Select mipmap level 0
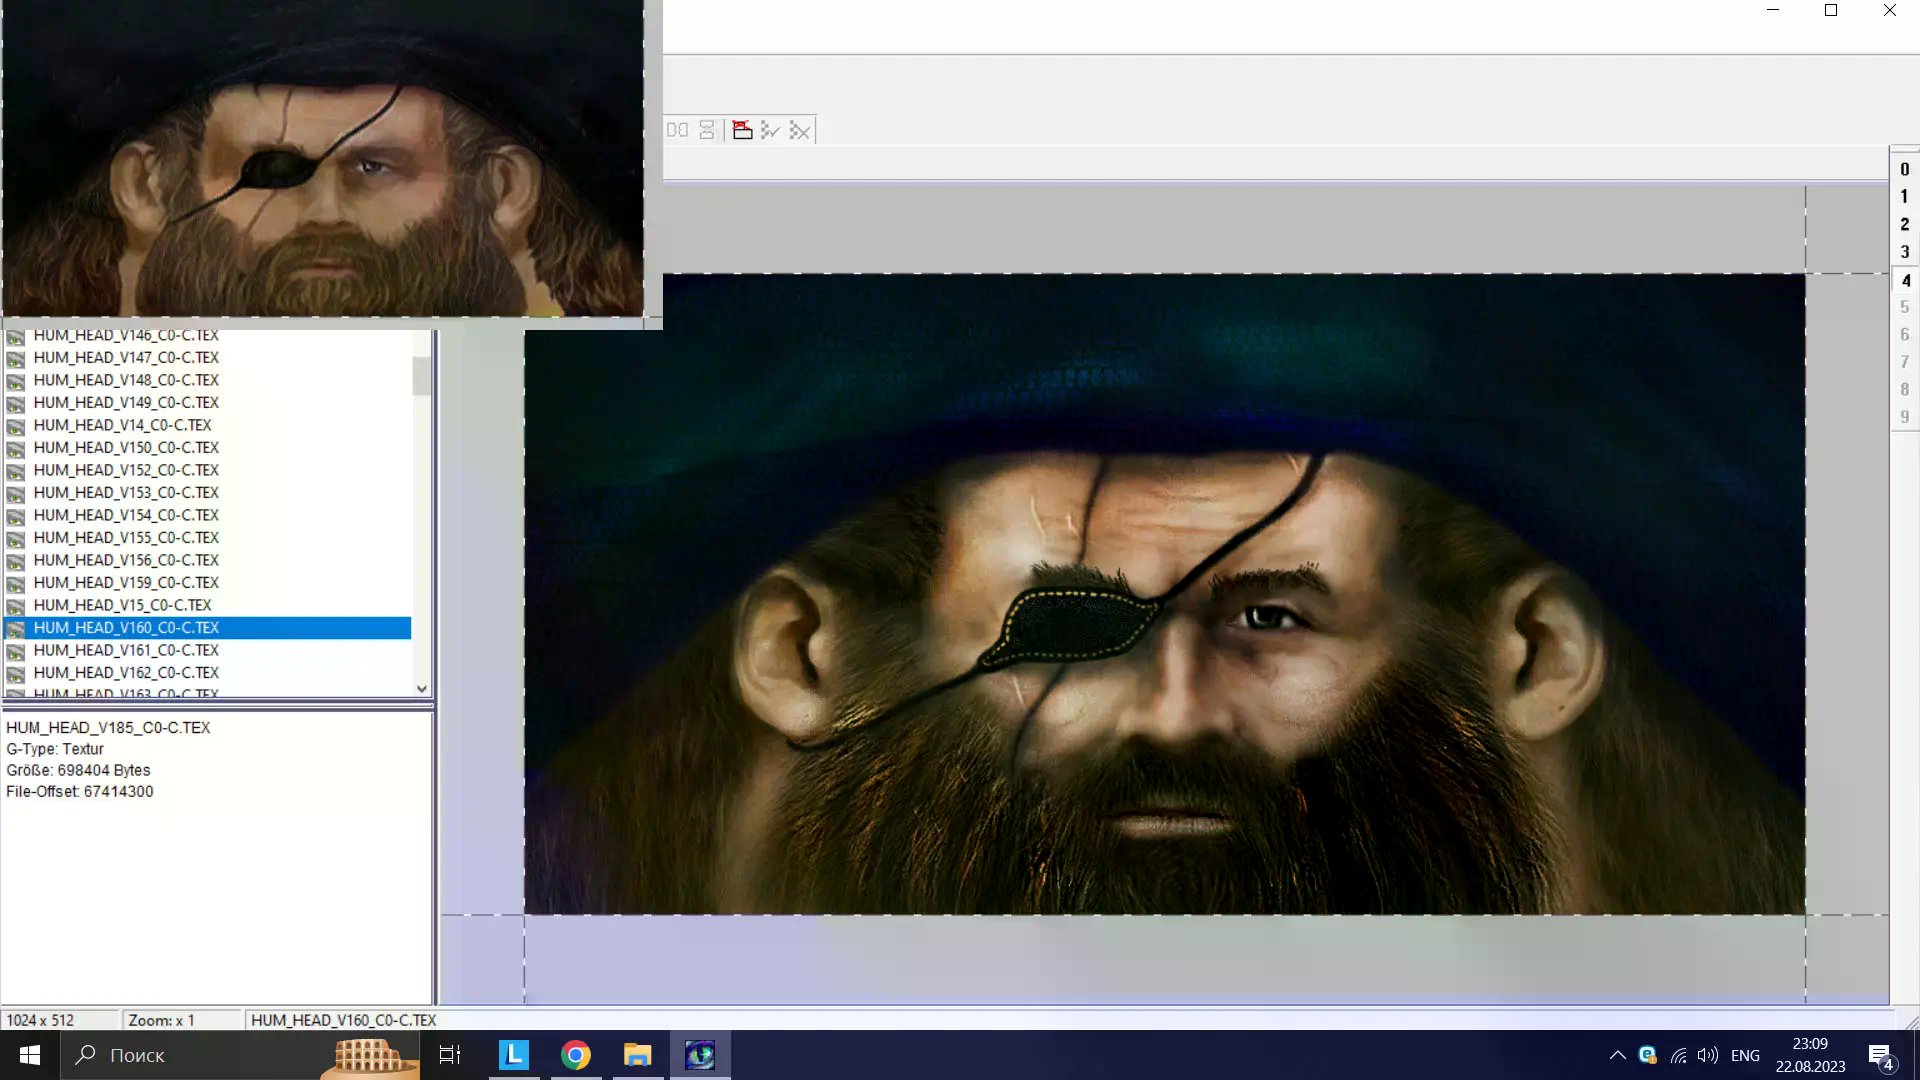This screenshot has height=1080, width=1920. click(1904, 169)
